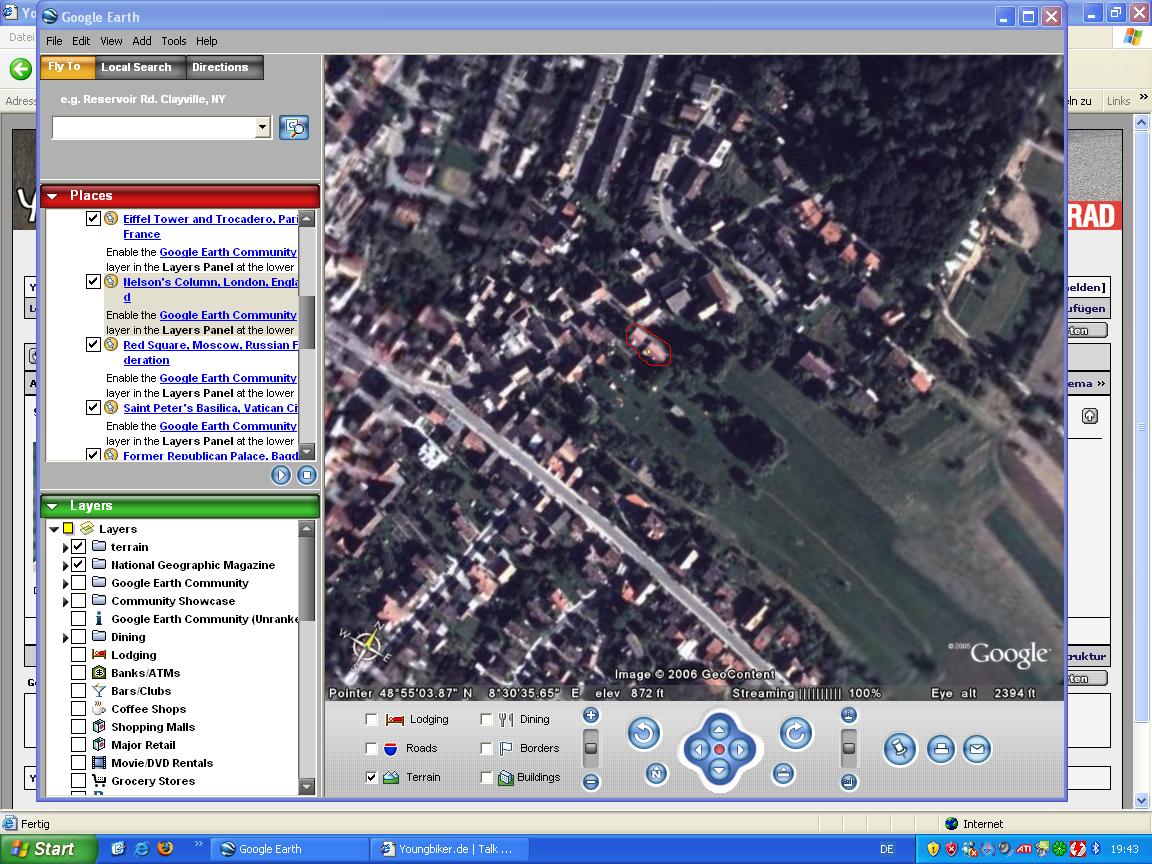Expand the terrain layer folder

(65, 547)
